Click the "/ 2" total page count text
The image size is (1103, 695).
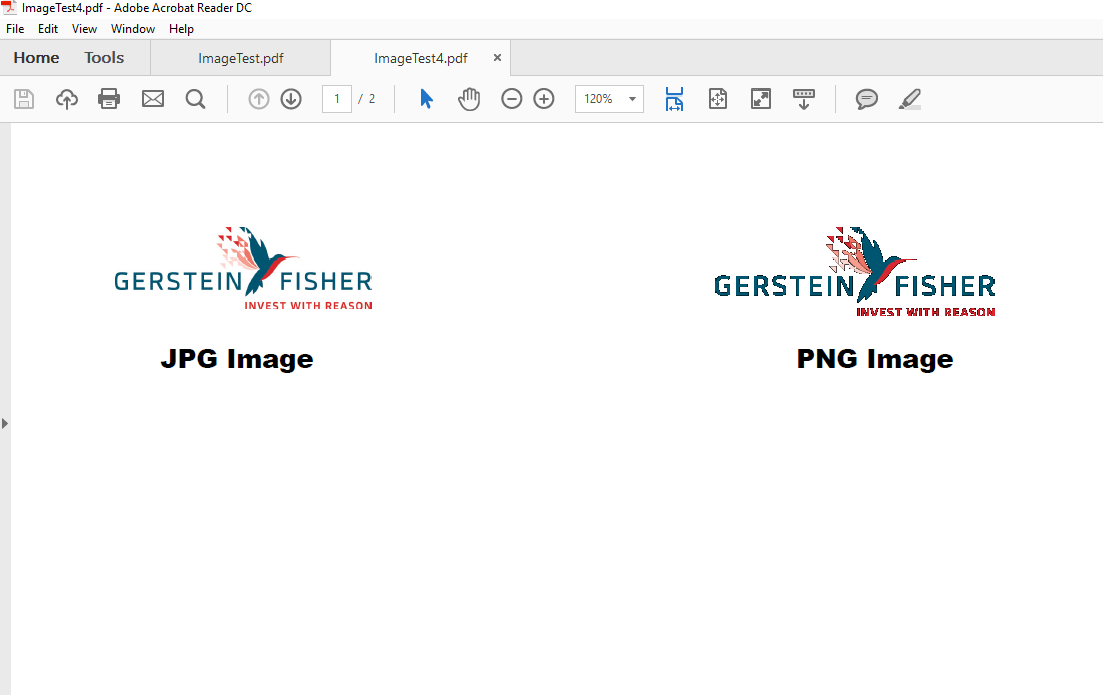coord(366,99)
